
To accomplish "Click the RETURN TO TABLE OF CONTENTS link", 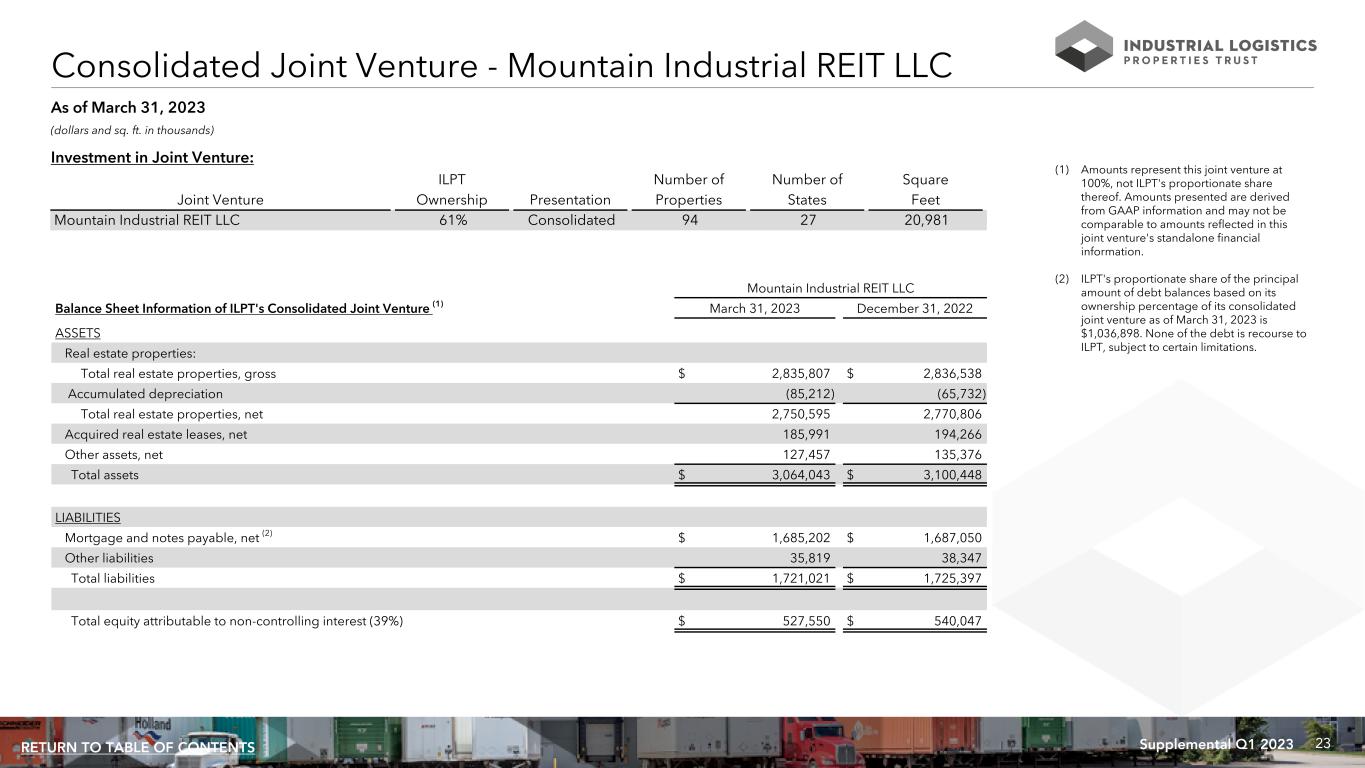I will coord(138,748).
